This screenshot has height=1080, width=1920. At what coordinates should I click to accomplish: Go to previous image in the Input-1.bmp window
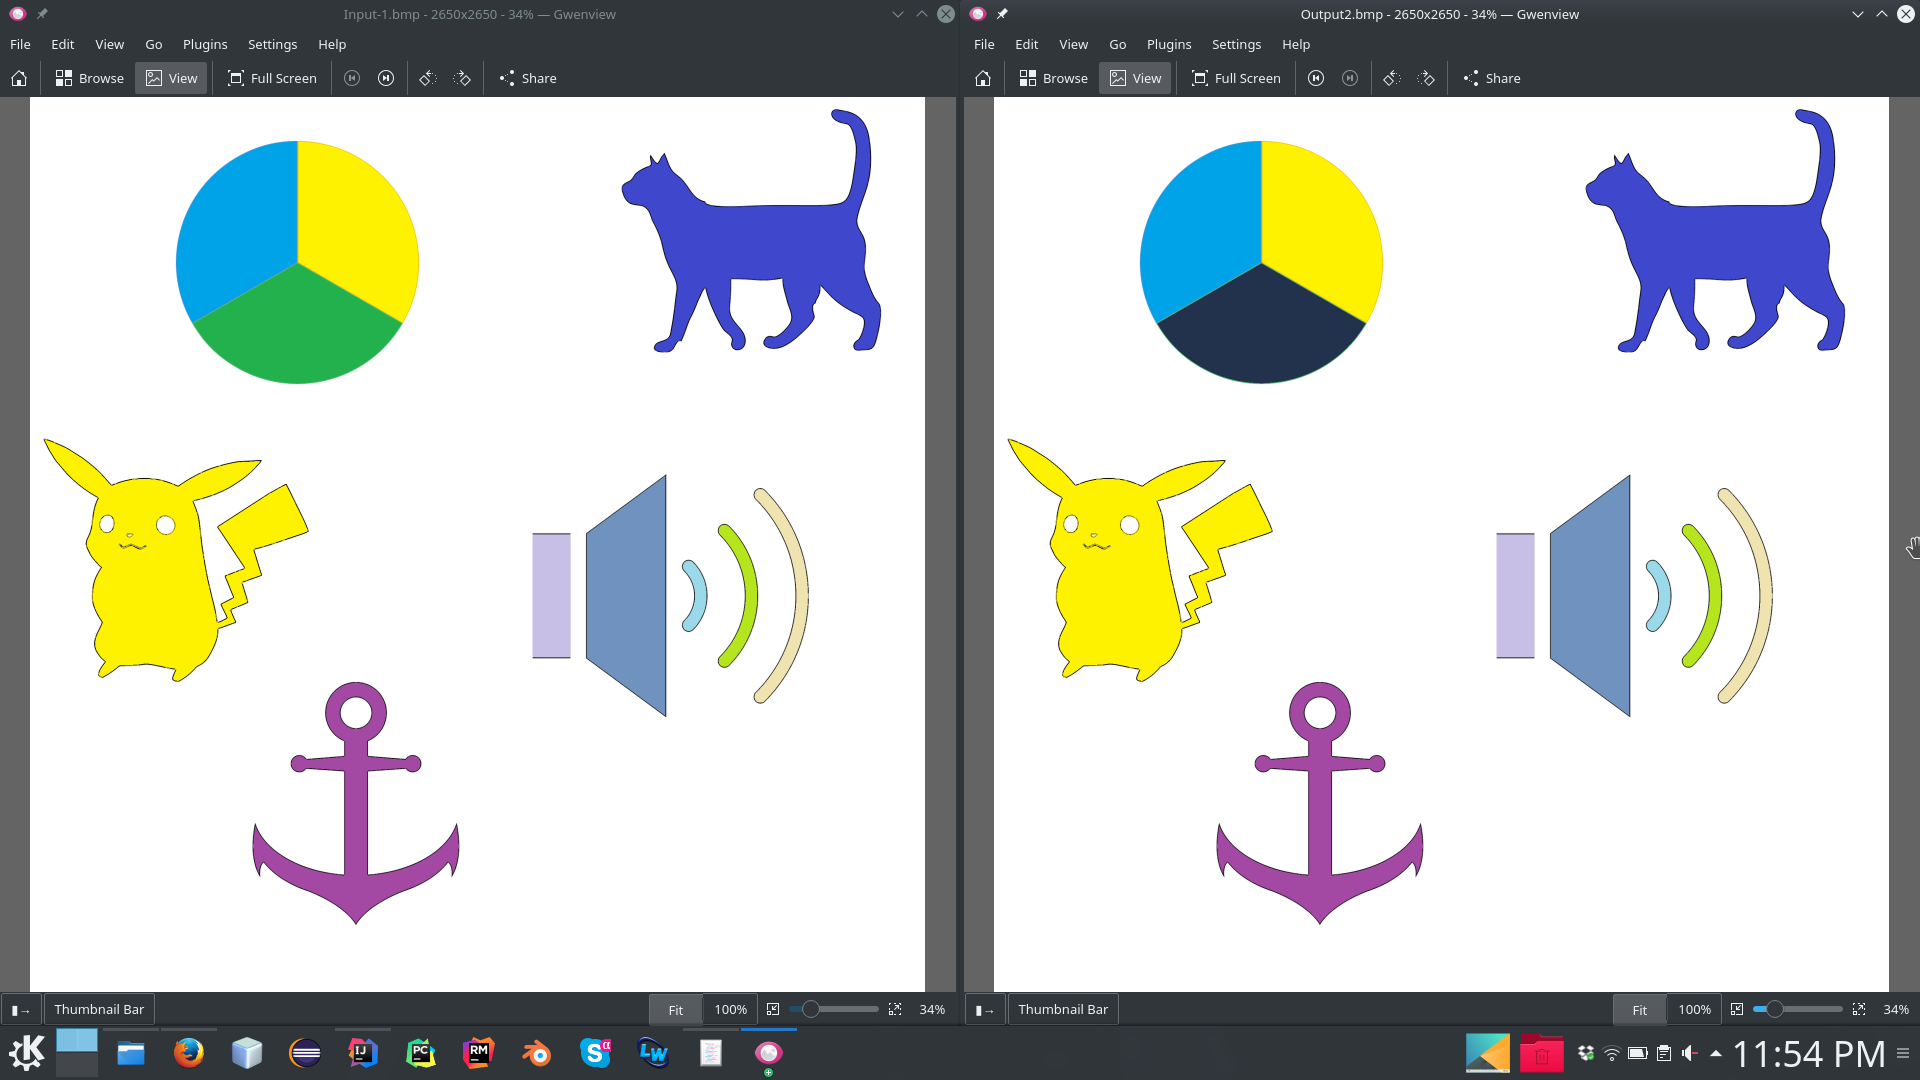(x=352, y=78)
